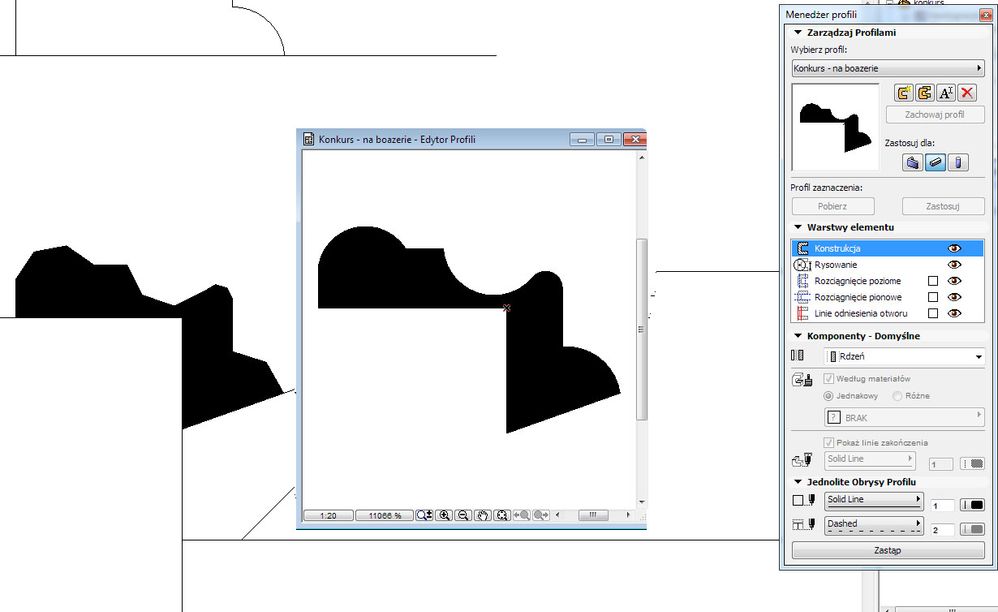Collapse the Warstwy elementu section
The image size is (998, 612).
[x=798, y=227]
